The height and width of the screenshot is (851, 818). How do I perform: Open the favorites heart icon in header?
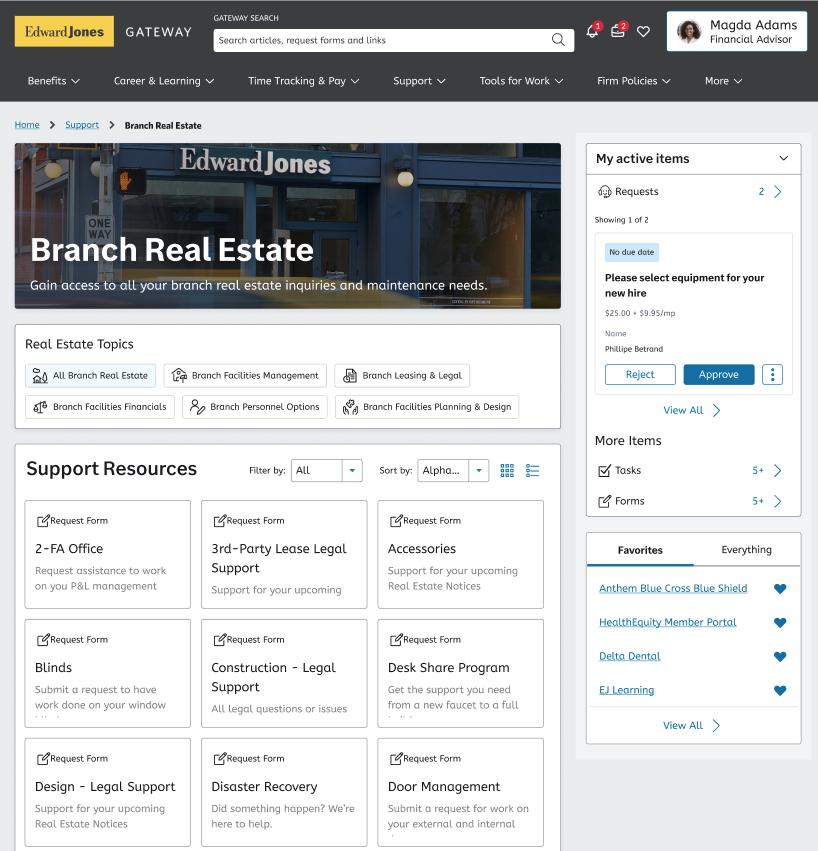click(x=643, y=32)
